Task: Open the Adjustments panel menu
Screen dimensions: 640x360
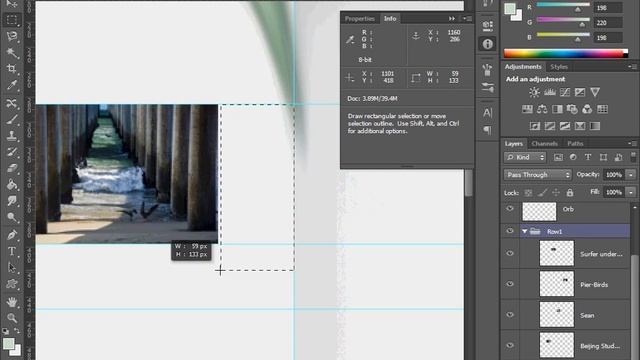Action: (x=632, y=67)
